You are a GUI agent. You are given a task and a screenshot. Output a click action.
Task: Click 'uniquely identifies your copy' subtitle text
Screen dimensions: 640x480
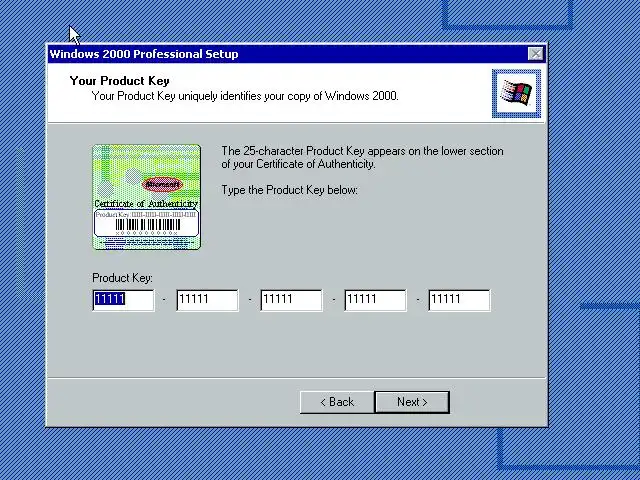245,96
